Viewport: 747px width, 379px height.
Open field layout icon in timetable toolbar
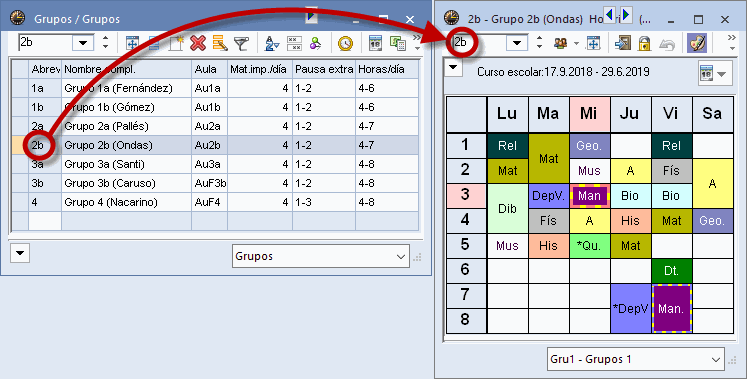click(x=593, y=43)
